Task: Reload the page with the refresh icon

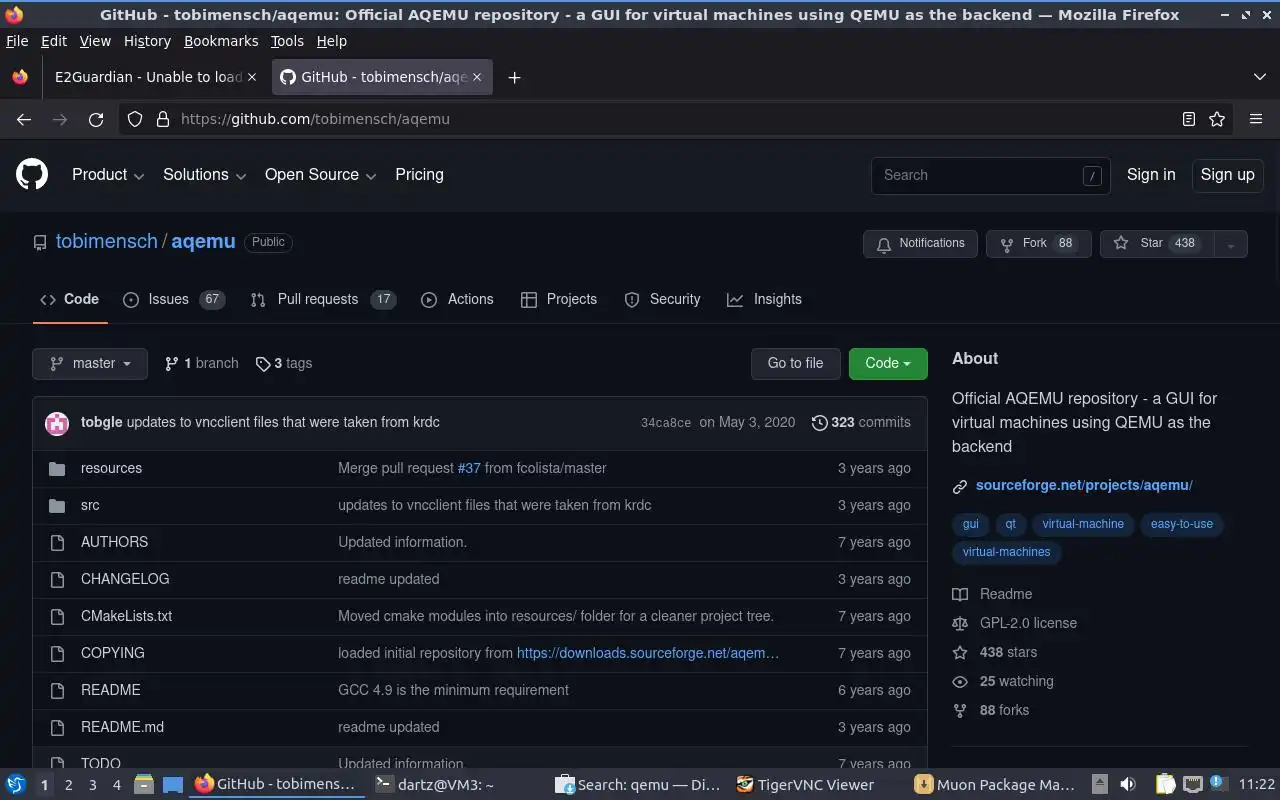Action: [96, 119]
